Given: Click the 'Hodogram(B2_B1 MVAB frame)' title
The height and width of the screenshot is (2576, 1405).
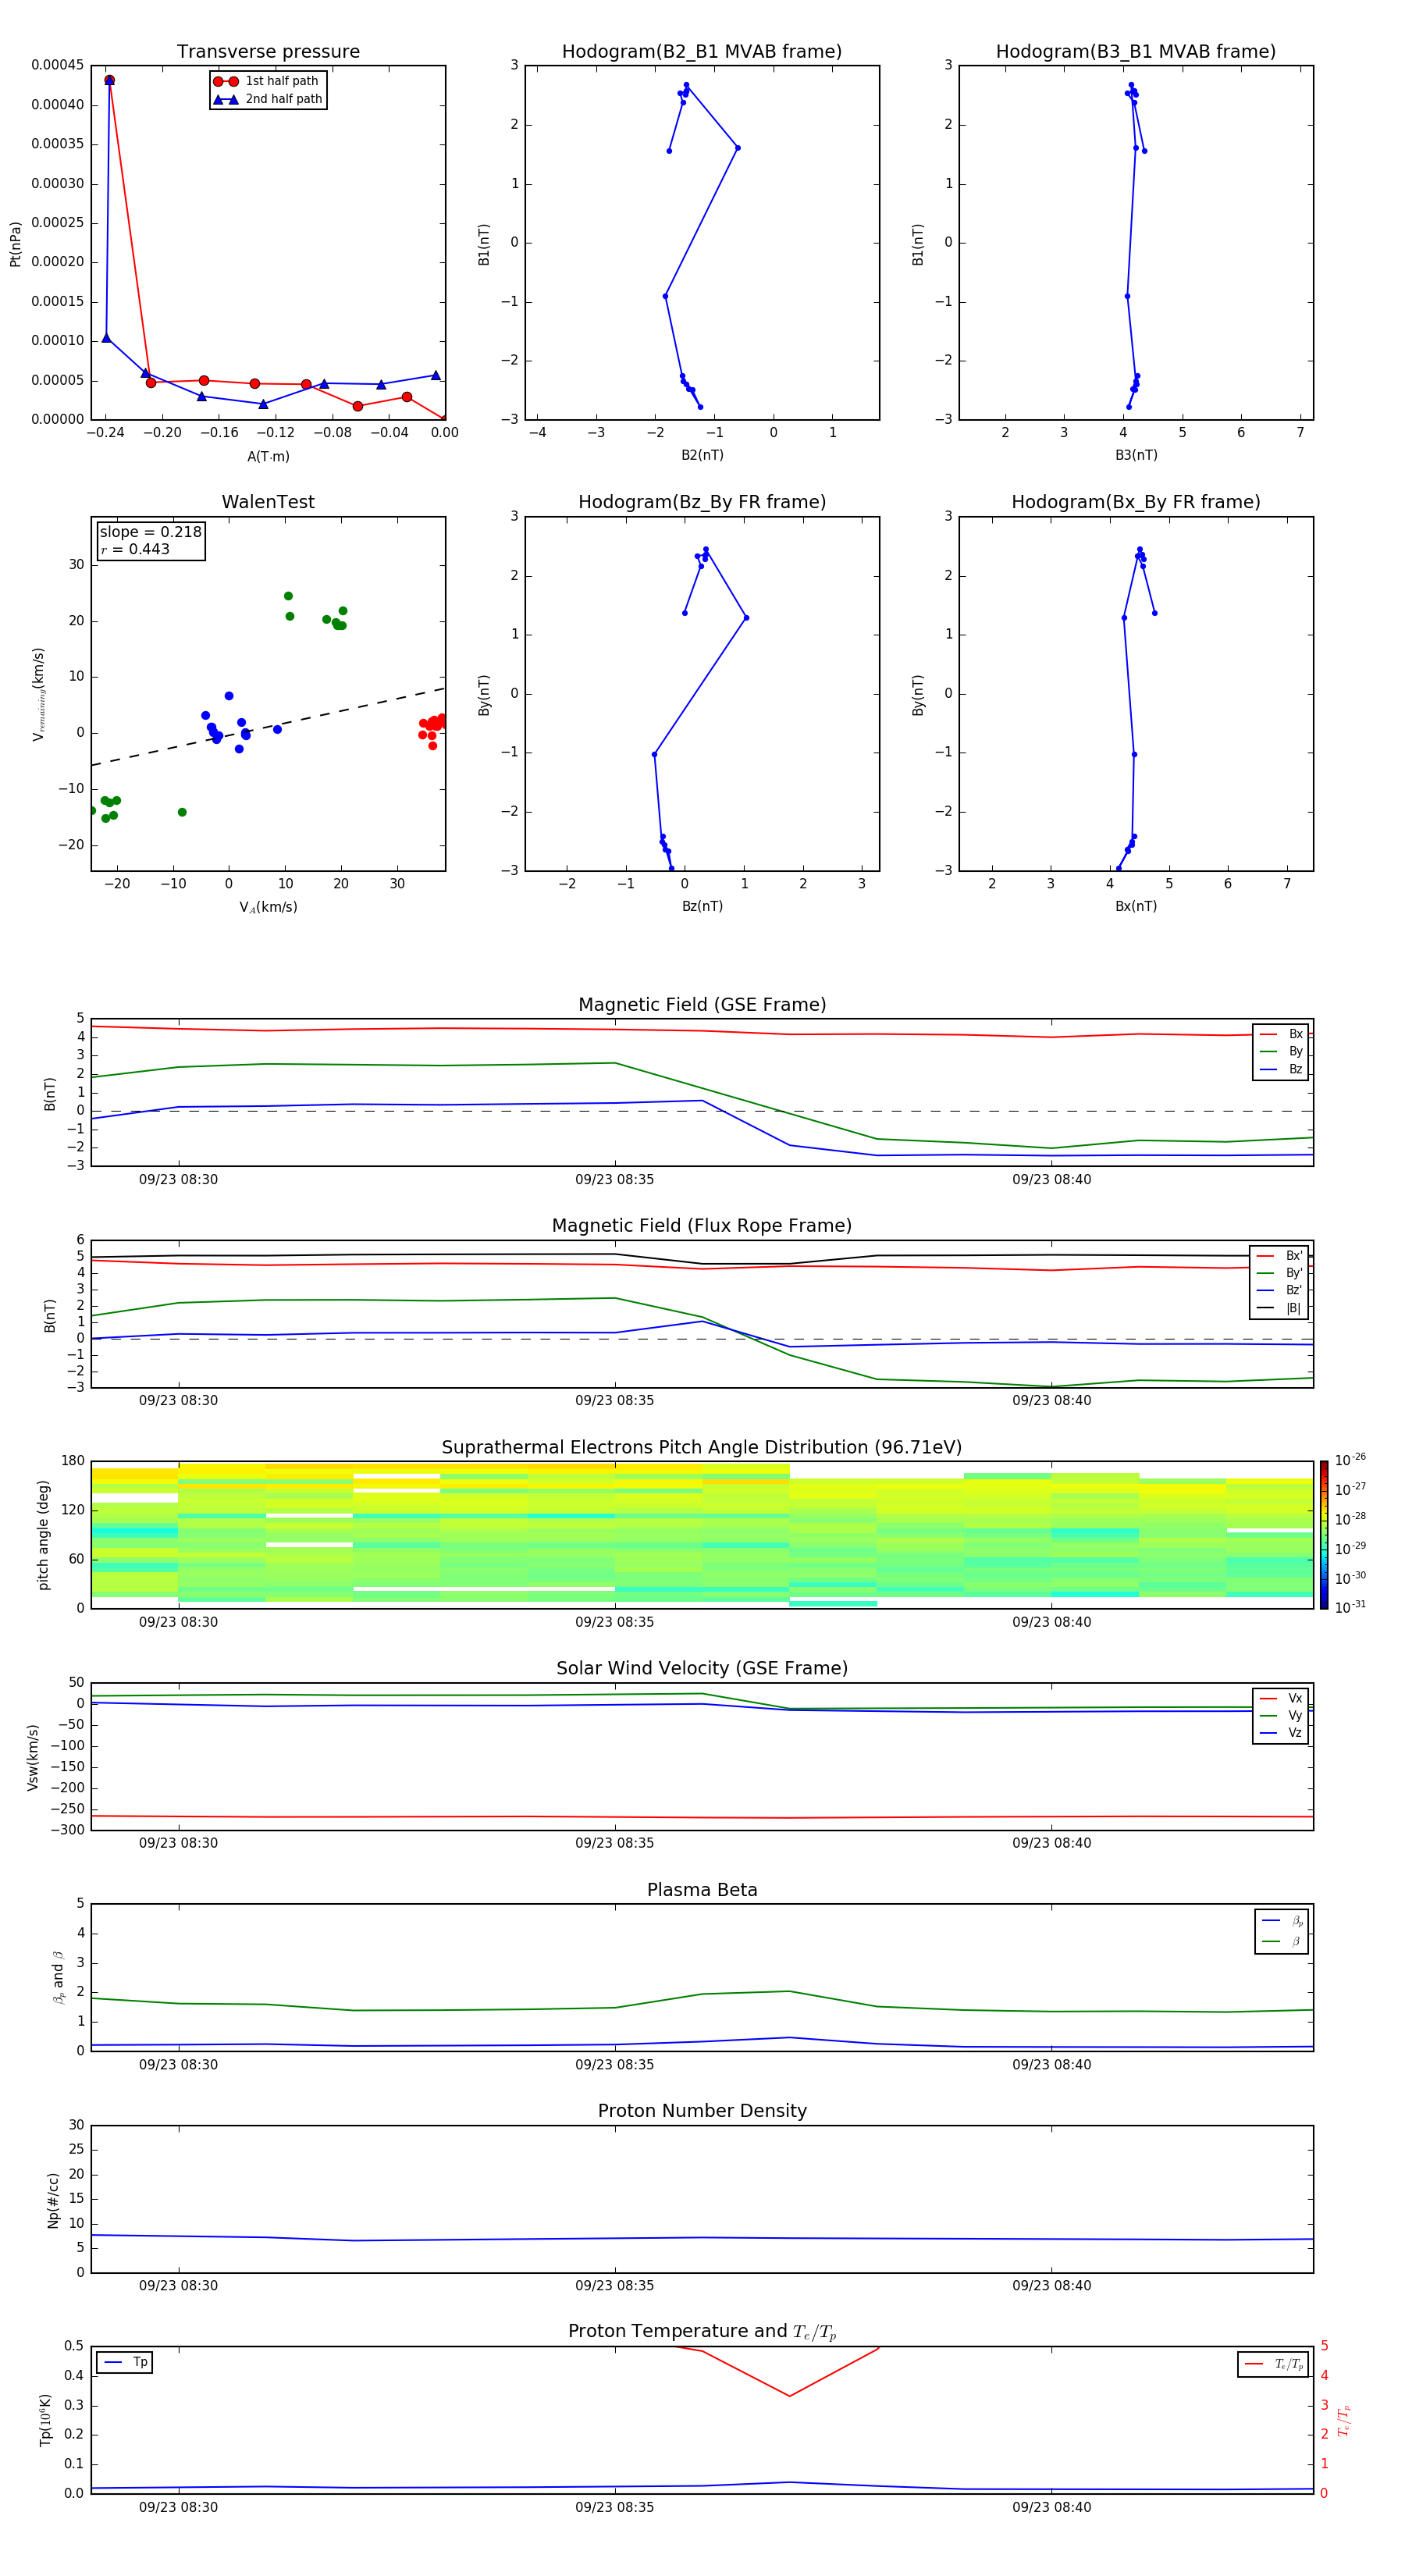Looking at the screenshot, I should point(702,52).
